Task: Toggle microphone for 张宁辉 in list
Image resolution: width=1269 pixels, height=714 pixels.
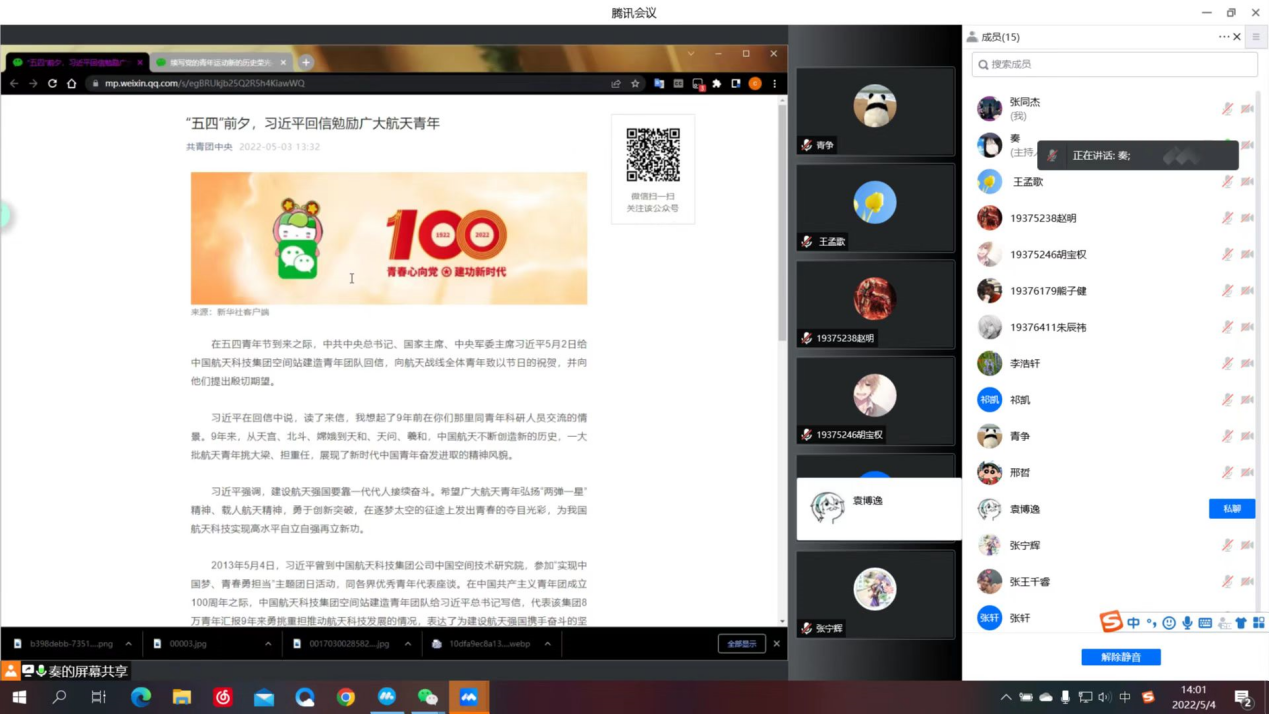Action: [1227, 545]
